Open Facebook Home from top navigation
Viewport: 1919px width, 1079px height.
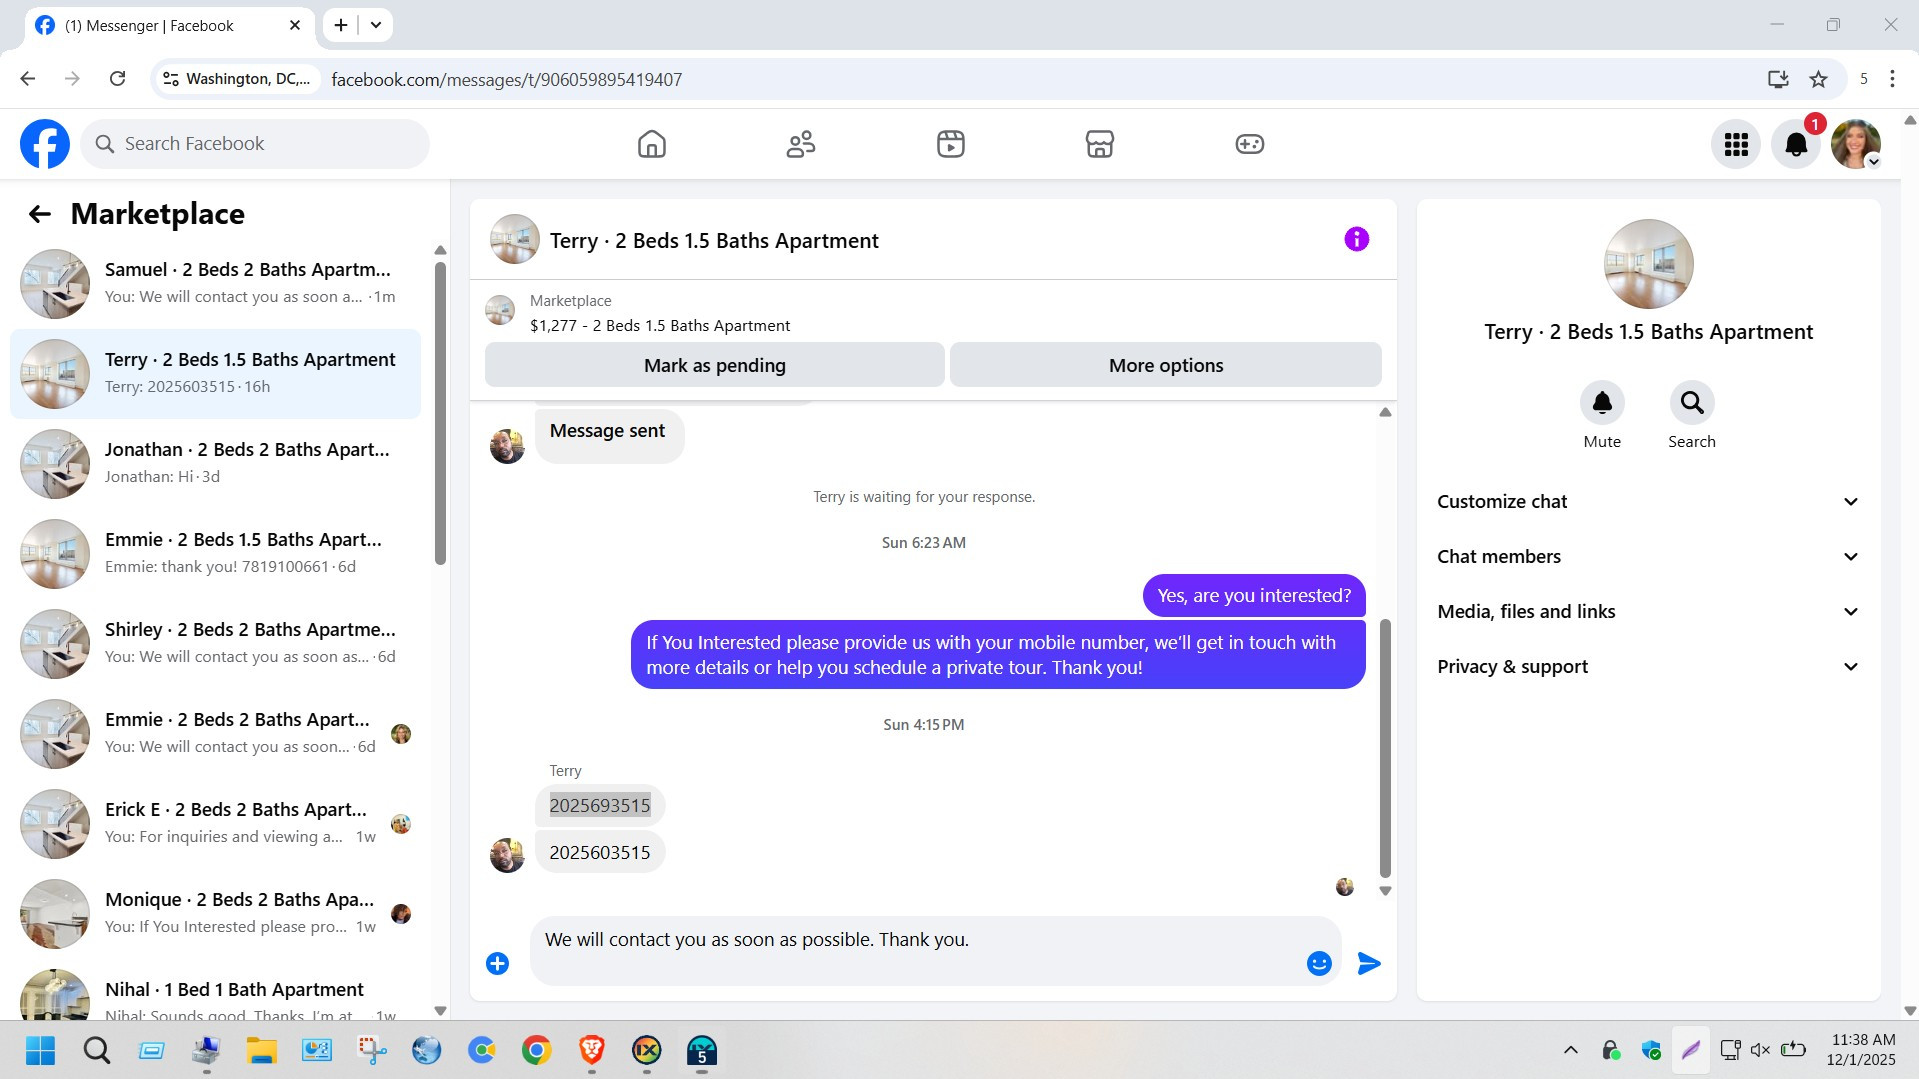point(651,144)
